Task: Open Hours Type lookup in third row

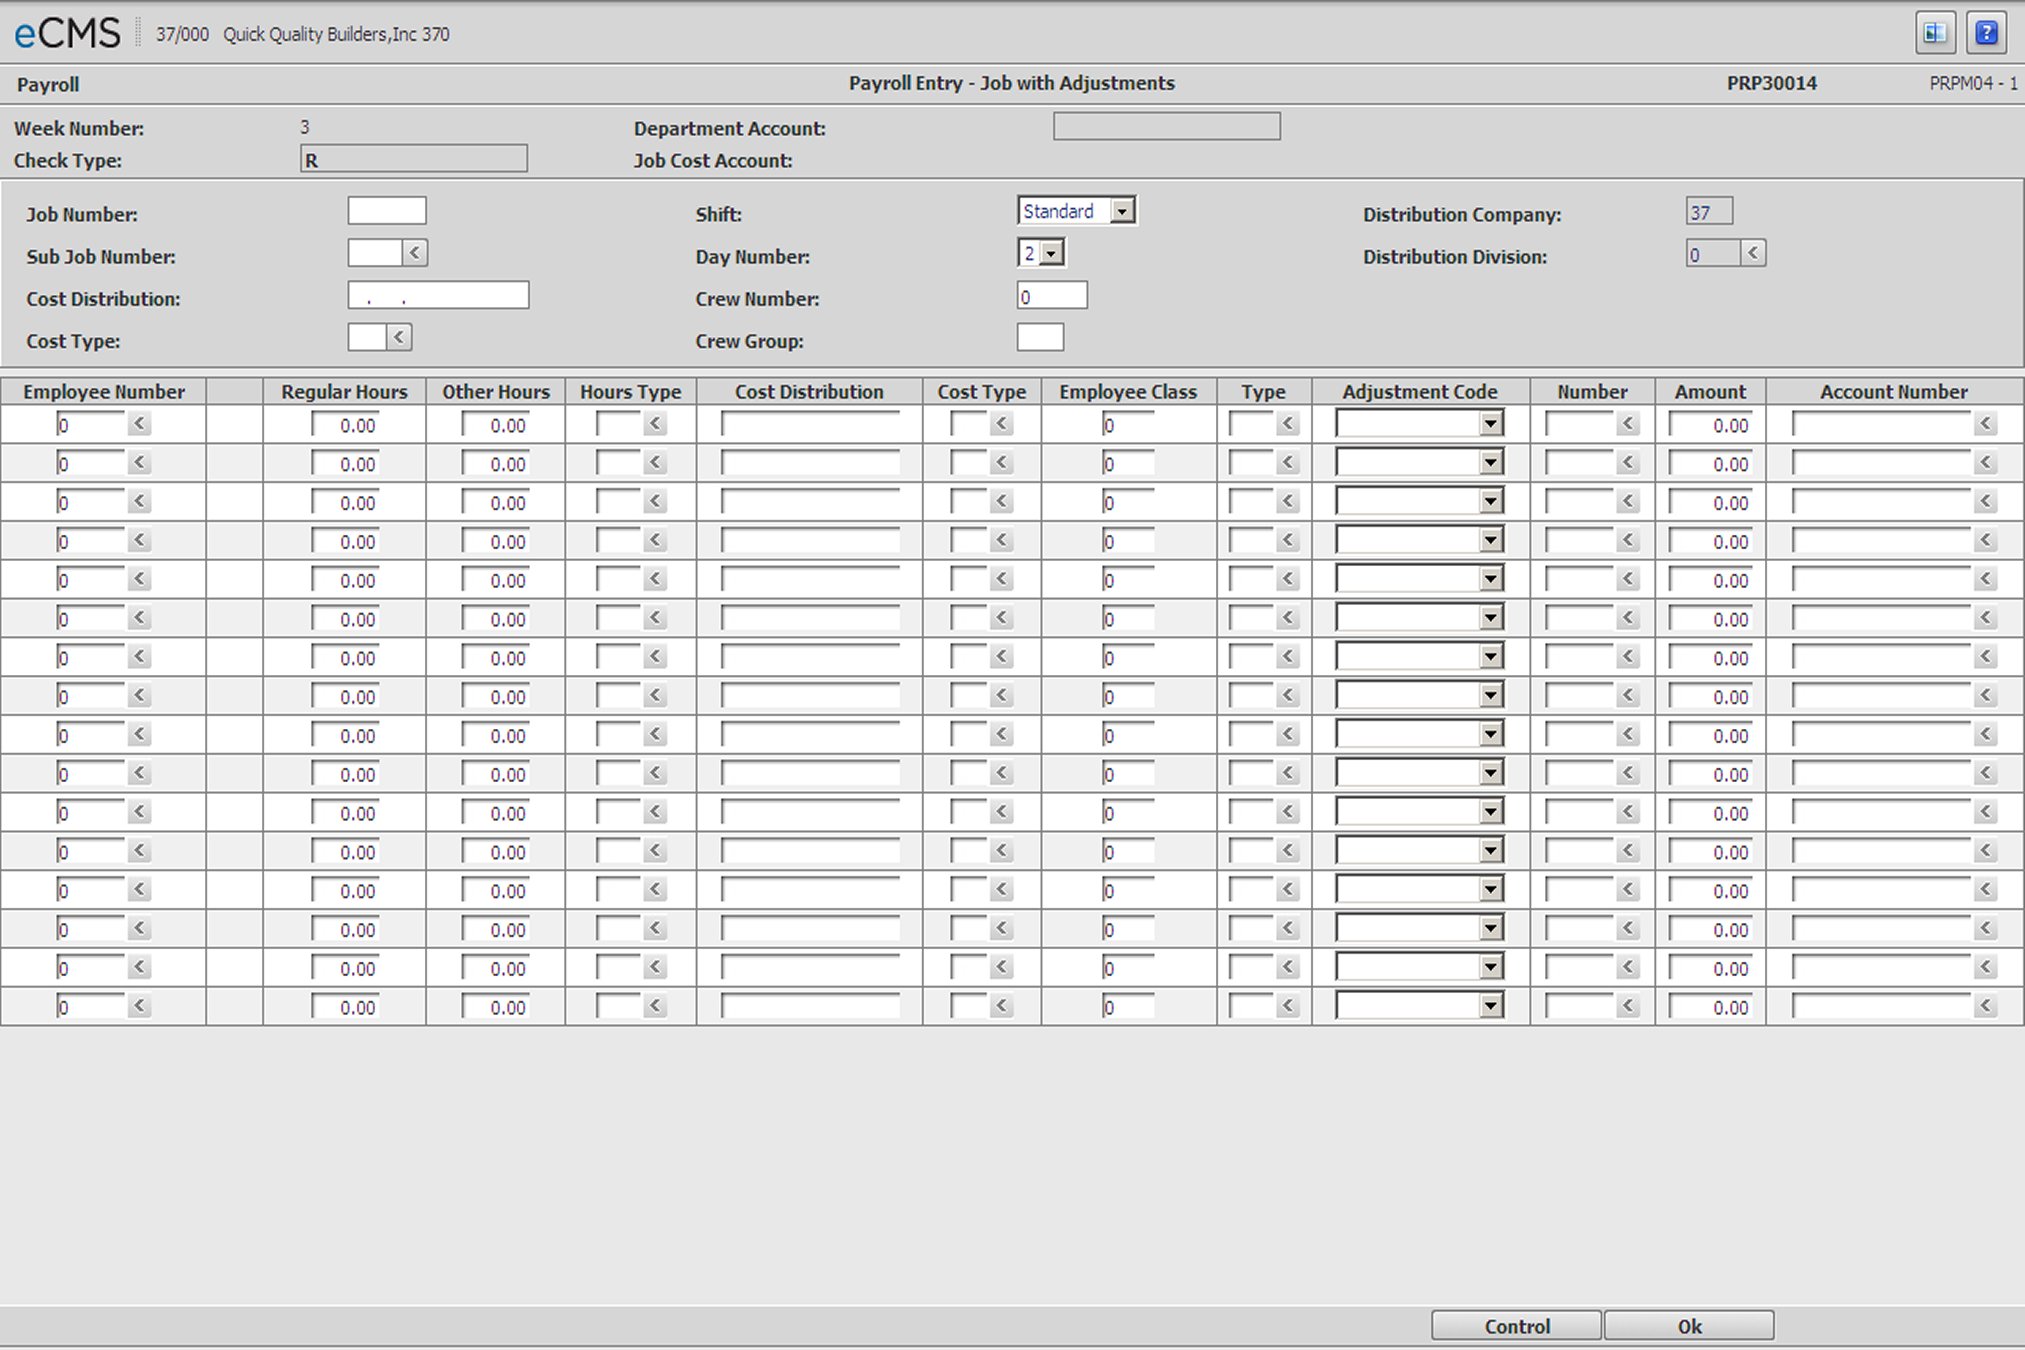Action: point(655,502)
